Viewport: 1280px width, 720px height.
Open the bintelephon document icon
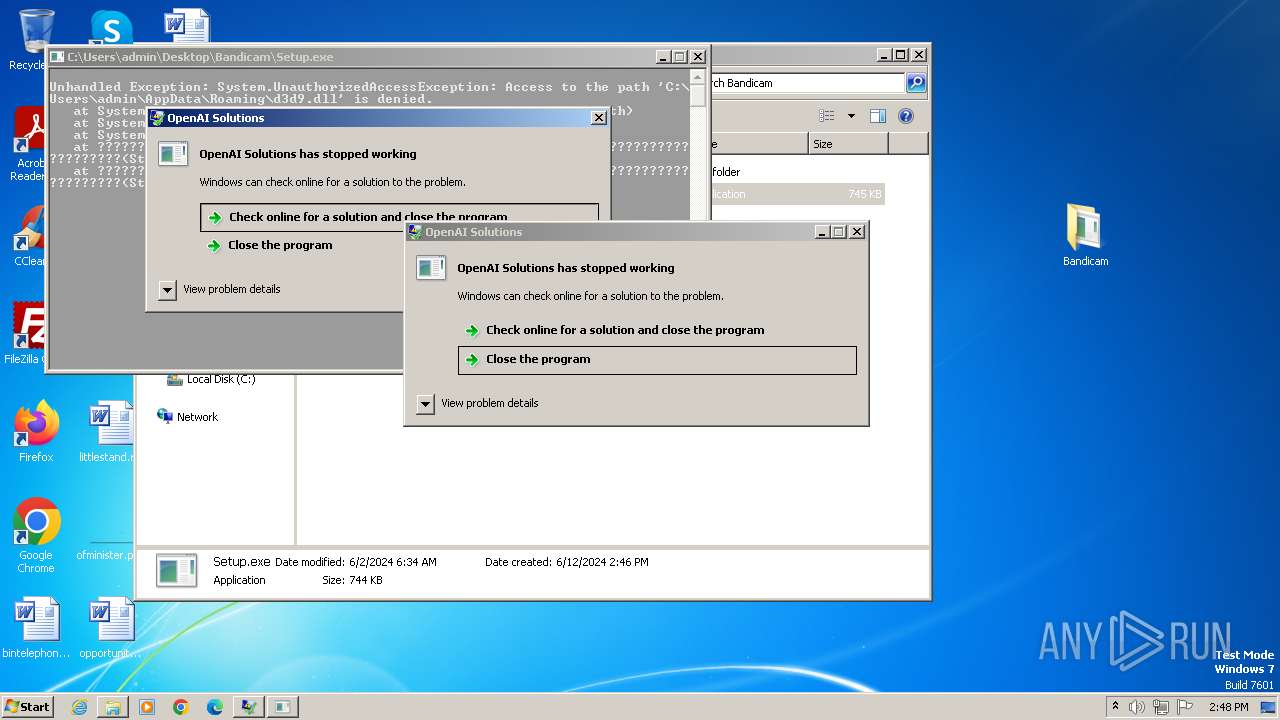point(36,628)
